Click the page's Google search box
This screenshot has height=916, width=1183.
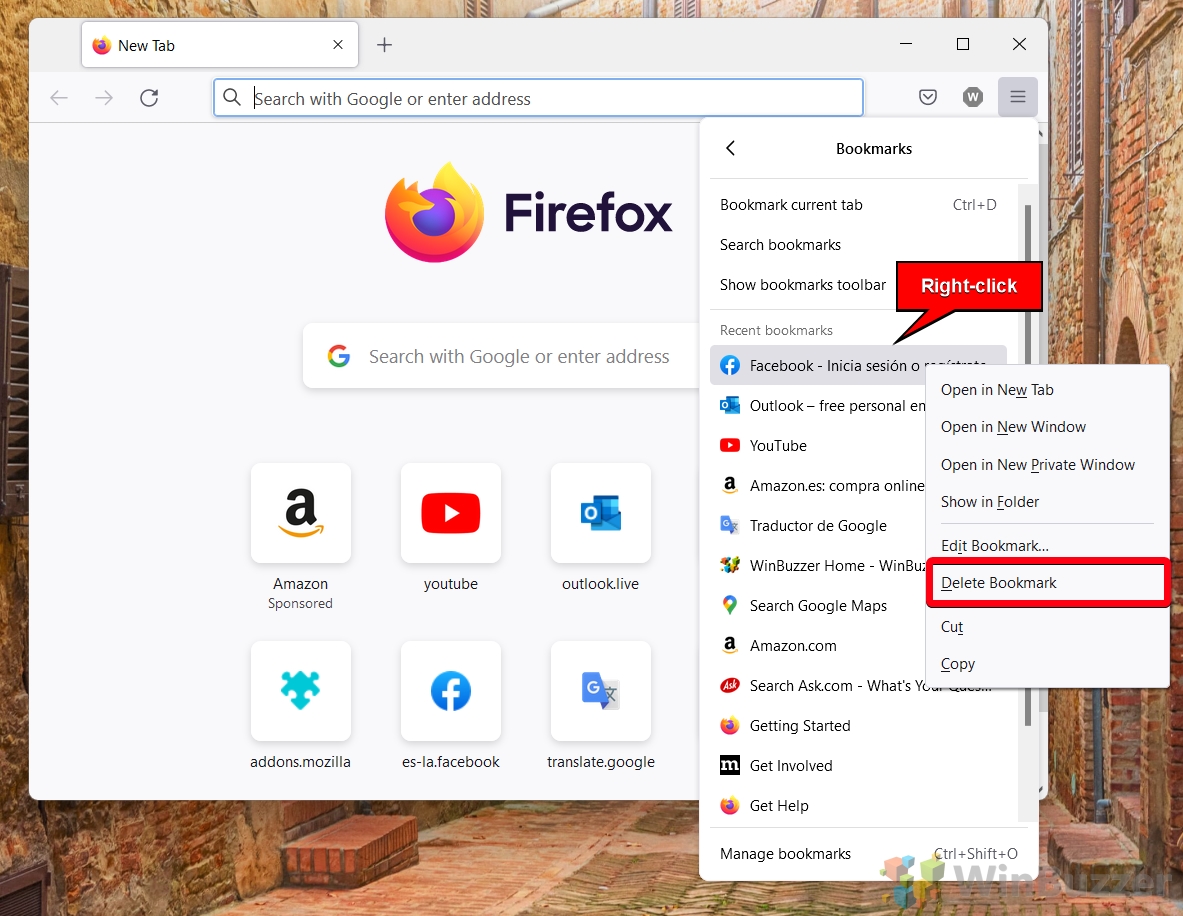[501, 355]
